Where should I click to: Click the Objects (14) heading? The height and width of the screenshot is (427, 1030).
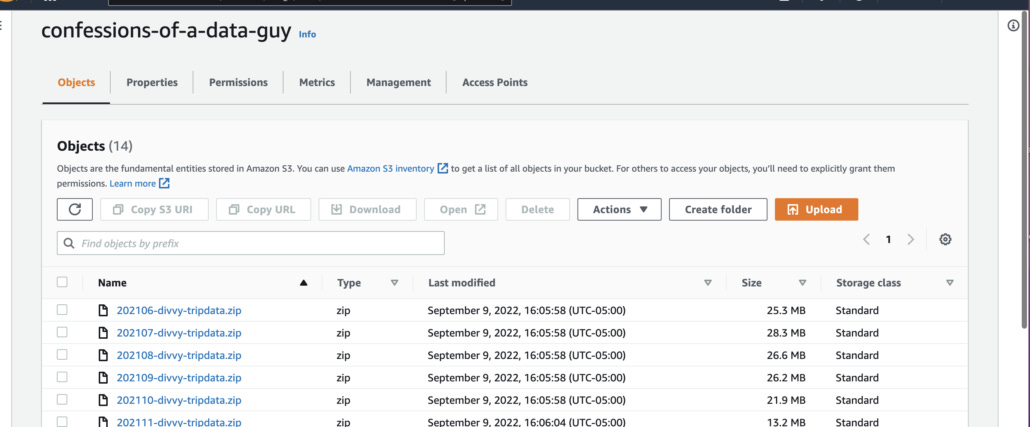(x=95, y=146)
